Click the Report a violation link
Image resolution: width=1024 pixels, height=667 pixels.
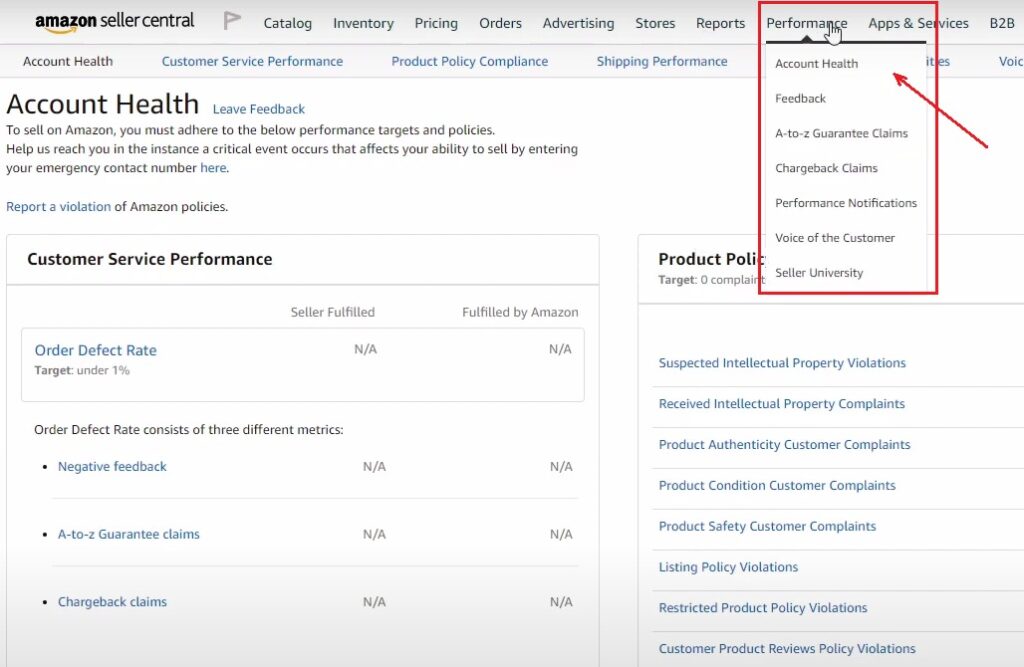pos(58,207)
